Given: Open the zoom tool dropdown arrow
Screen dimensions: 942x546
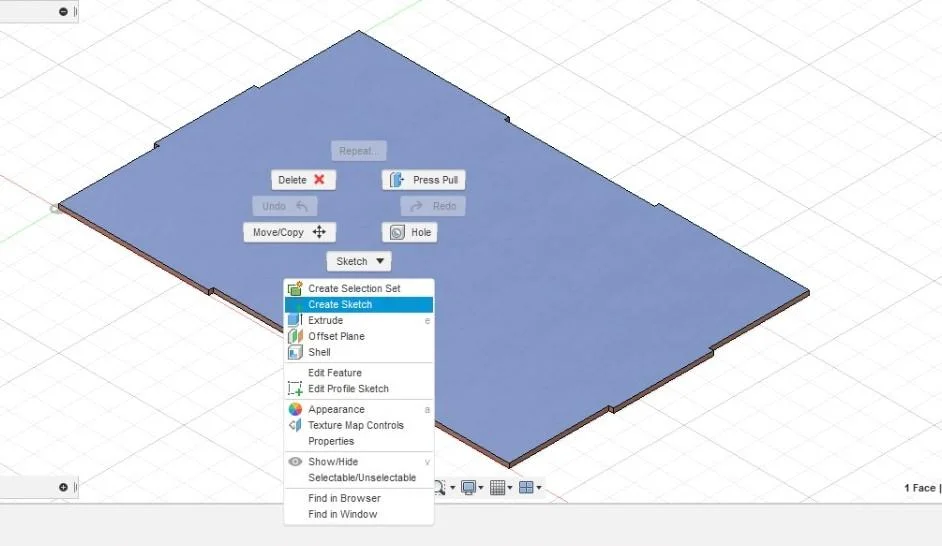Looking at the screenshot, I should point(452,488).
